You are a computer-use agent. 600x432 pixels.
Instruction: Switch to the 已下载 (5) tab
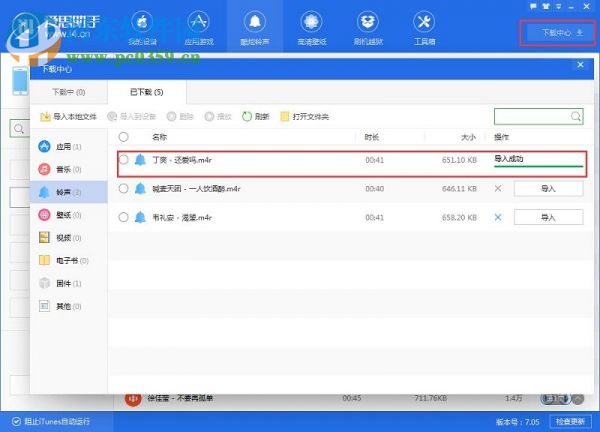tap(147, 92)
